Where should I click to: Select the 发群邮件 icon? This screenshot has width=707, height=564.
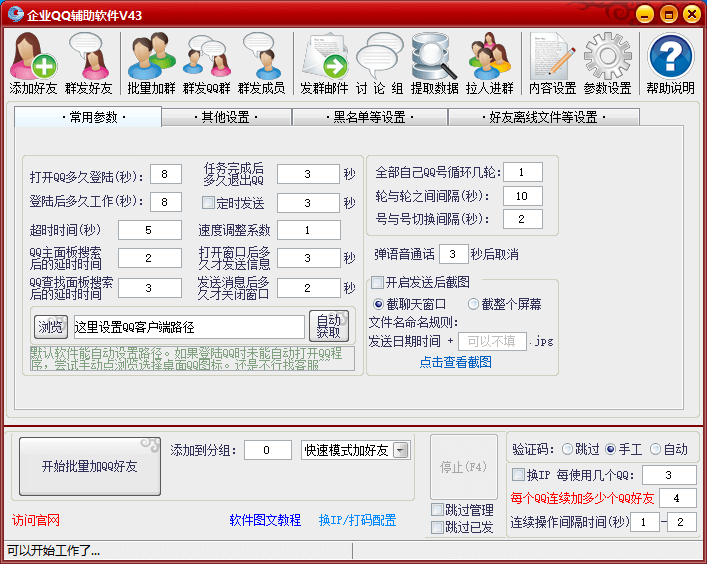tap(324, 63)
